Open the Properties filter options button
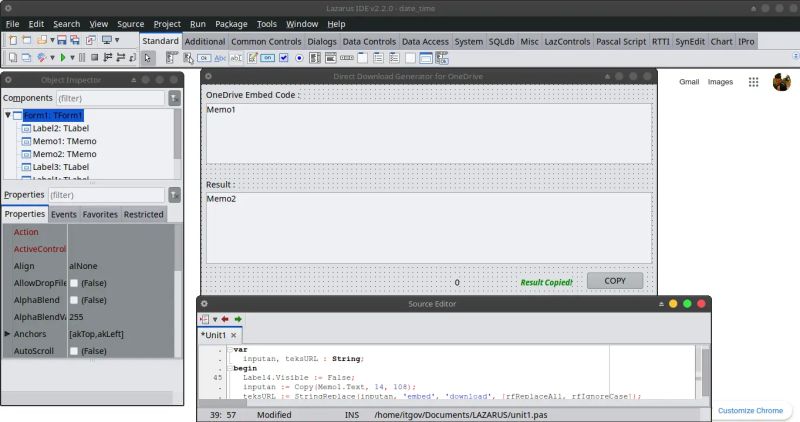The image size is (800, 422). point(174,195)
